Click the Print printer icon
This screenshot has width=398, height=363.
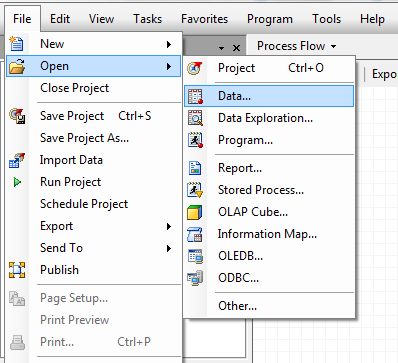[x=17, y=342]
